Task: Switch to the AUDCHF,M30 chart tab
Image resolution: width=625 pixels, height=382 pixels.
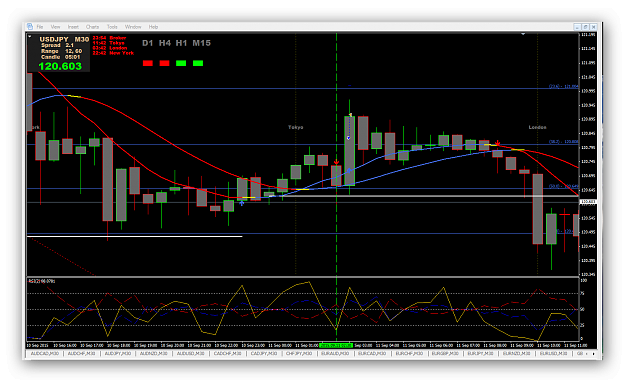Action: 81,354
